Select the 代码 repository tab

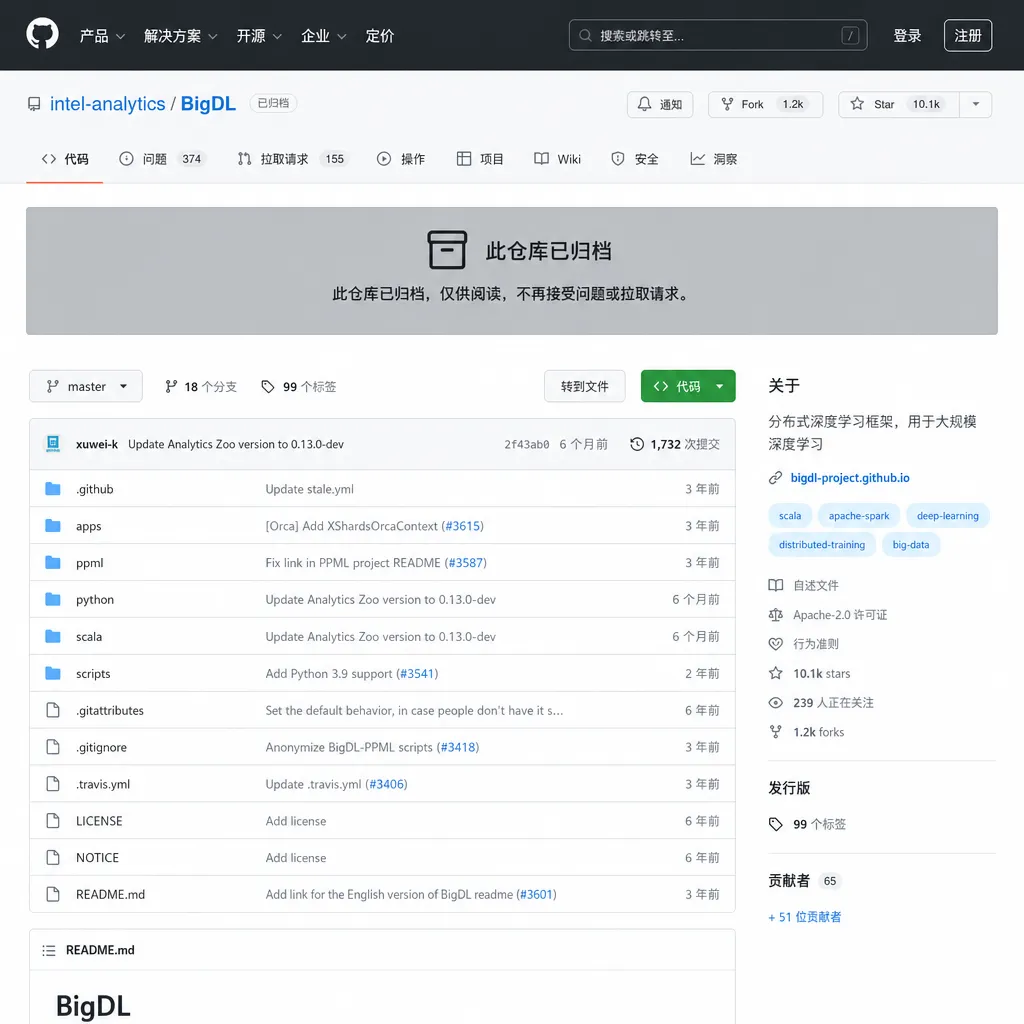tap(65, 159)
